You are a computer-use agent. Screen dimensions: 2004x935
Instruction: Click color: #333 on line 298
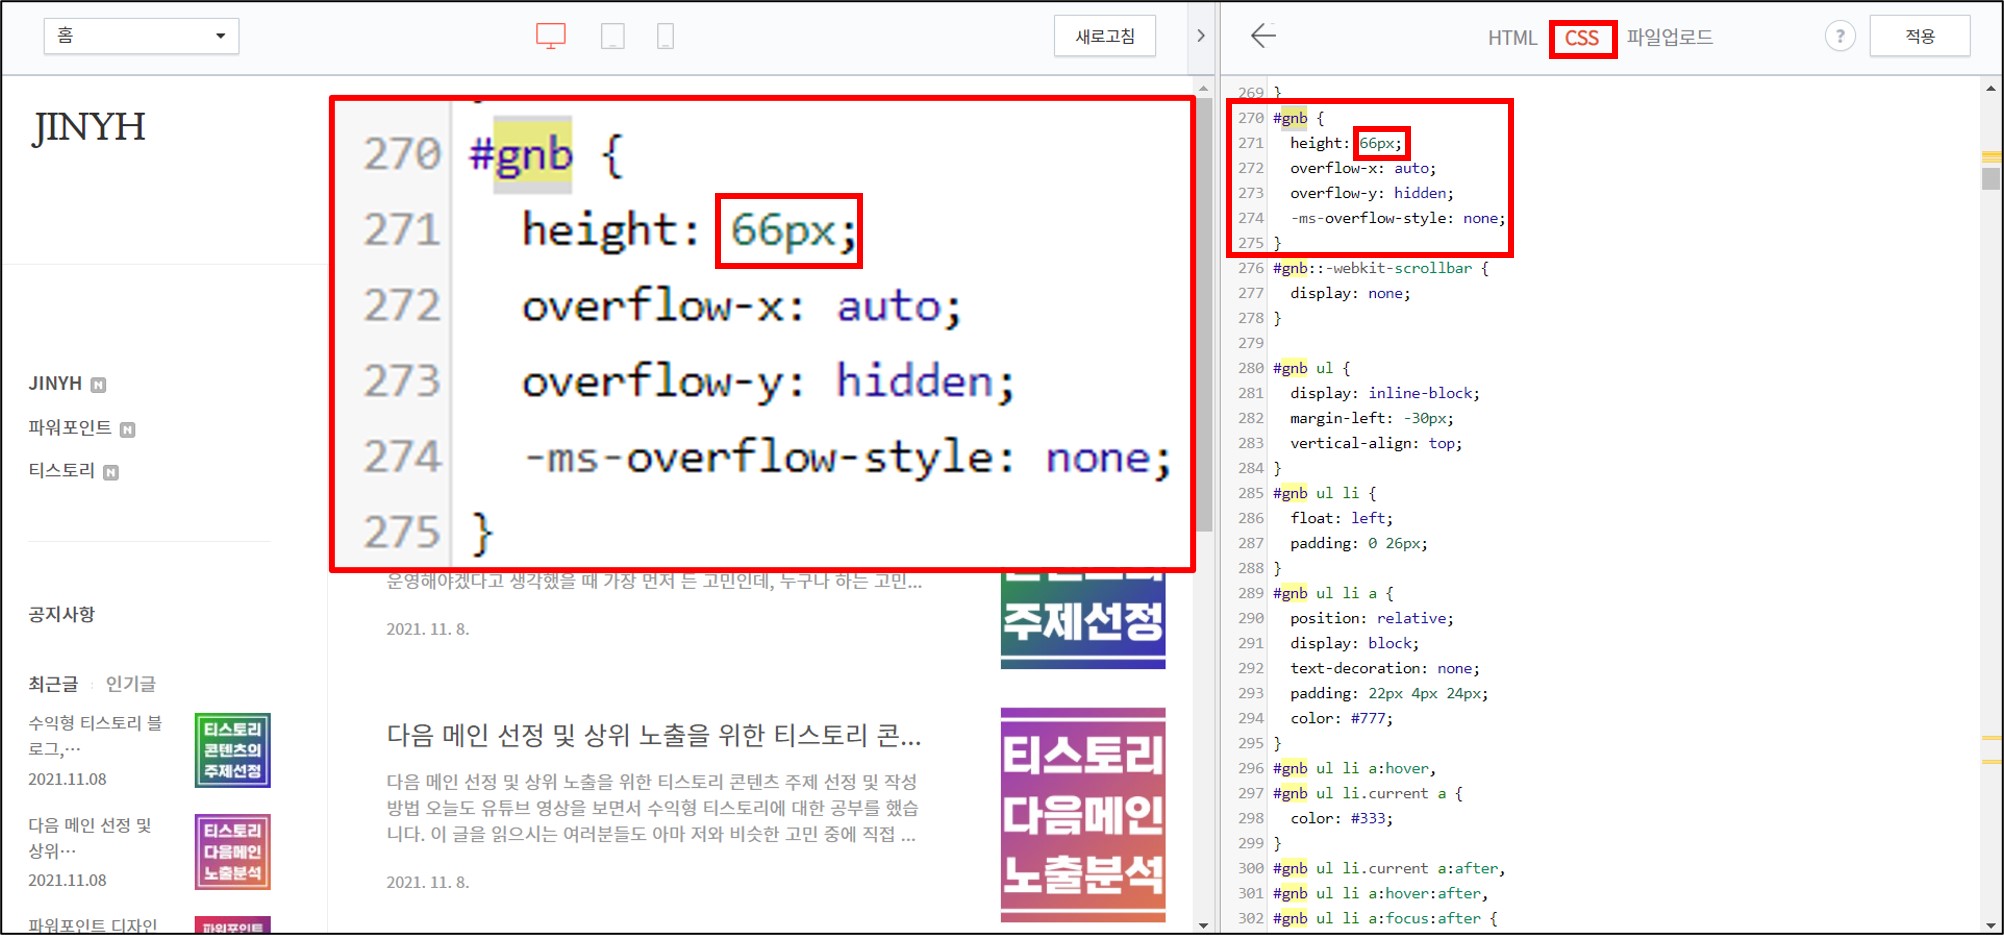(x=1341, y=818)
